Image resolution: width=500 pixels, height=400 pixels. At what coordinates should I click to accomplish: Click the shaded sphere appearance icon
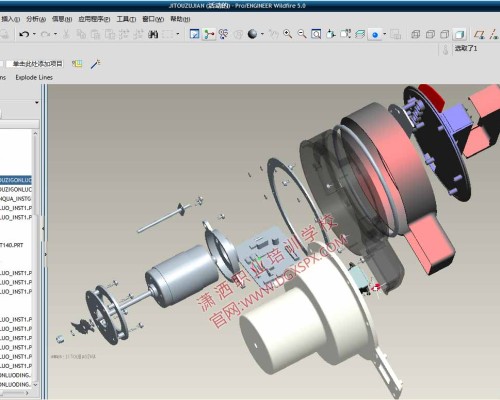[x=252, y=34]
